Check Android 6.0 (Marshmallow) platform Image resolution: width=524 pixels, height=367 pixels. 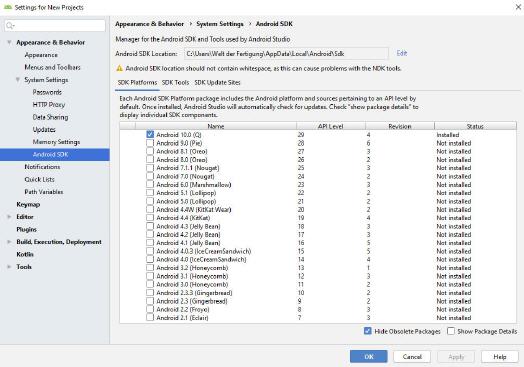(150, 185)
